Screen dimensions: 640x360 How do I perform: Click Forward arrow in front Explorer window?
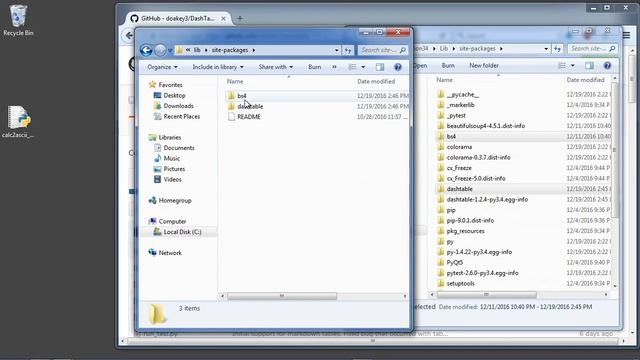(160, 50)
